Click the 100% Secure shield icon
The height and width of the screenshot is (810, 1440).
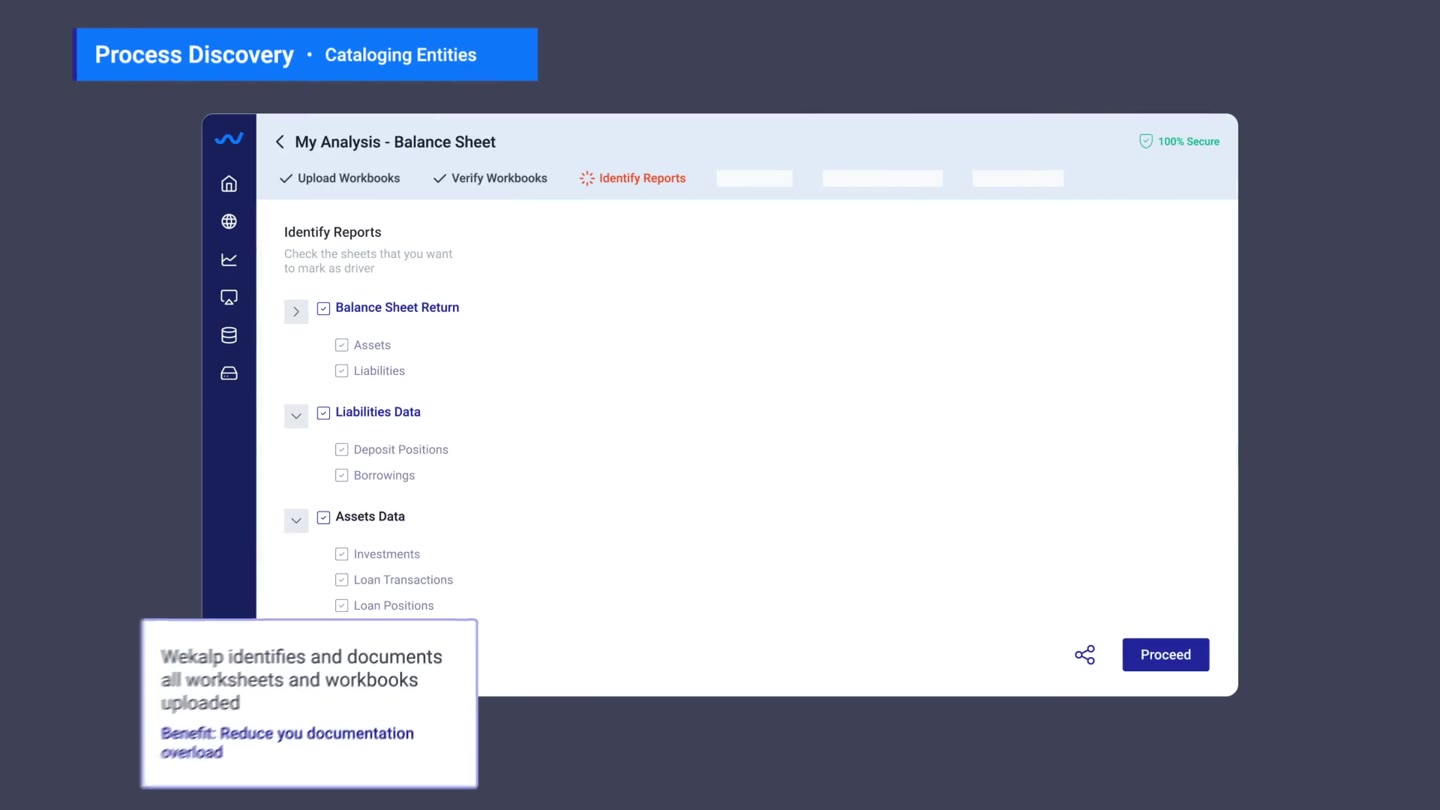pos(1146,142)
